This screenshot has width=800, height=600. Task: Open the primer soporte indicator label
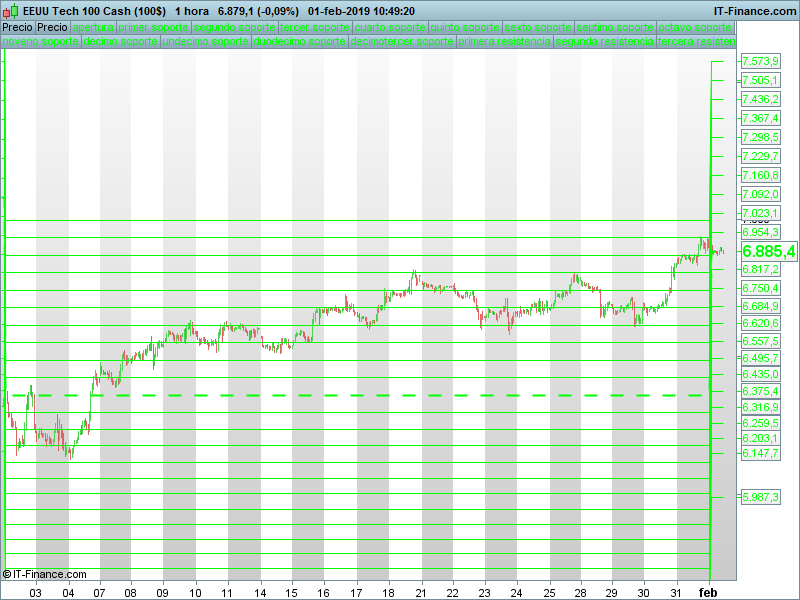153,27
